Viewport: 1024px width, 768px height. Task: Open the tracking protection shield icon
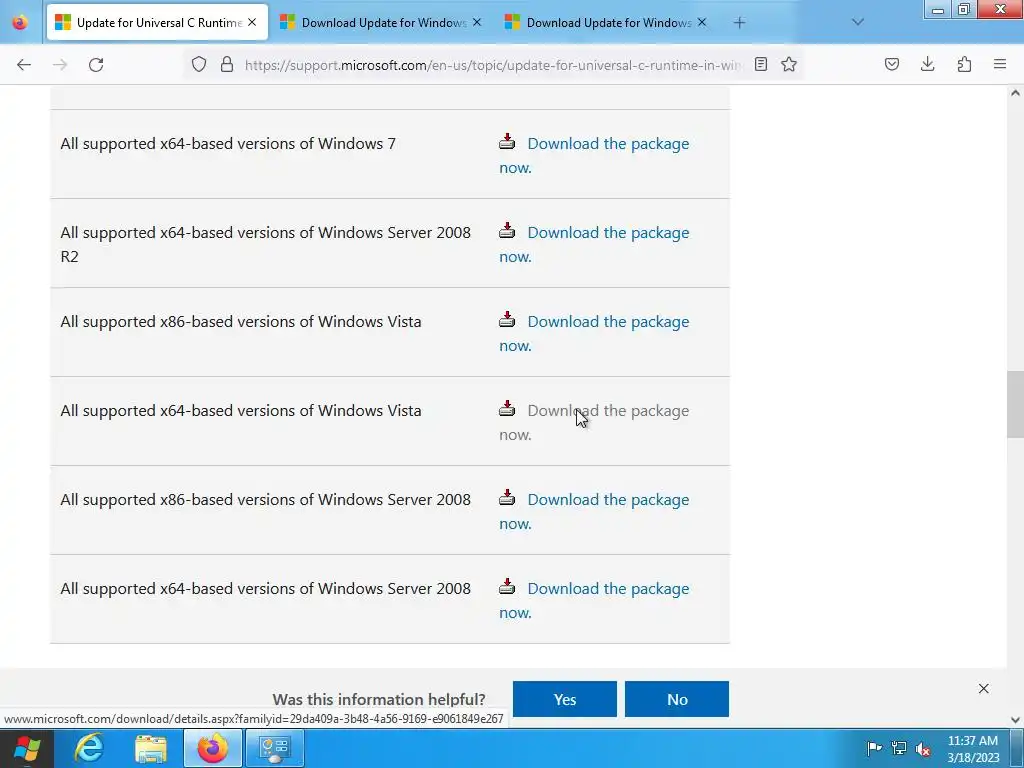tap(199, 64)
